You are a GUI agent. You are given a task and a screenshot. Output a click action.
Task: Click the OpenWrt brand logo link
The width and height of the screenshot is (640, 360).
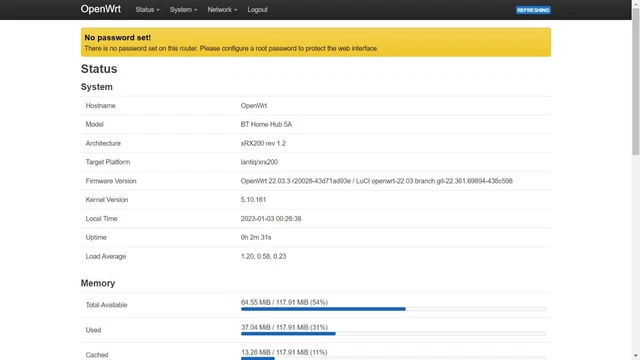coord(100,9)
